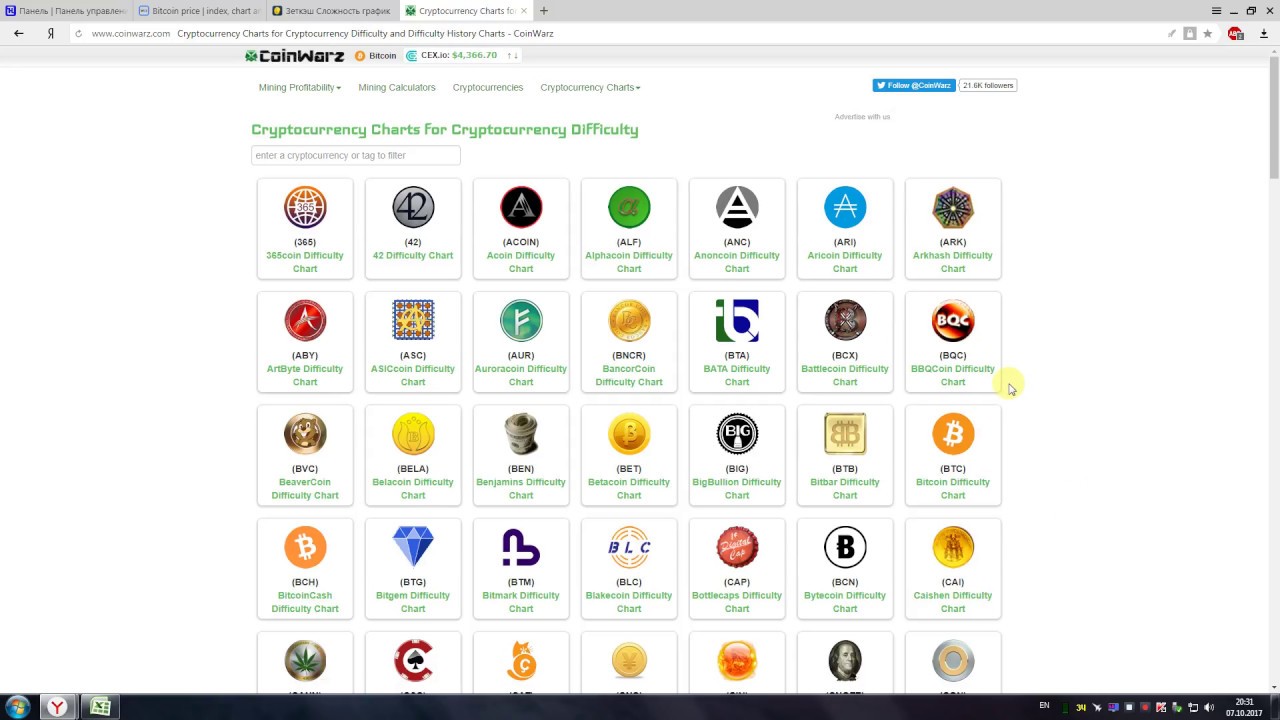This screenshot has height=720, width=1280.
Task: Click the ArtByte red star logo
Action: tap(305, 321)
